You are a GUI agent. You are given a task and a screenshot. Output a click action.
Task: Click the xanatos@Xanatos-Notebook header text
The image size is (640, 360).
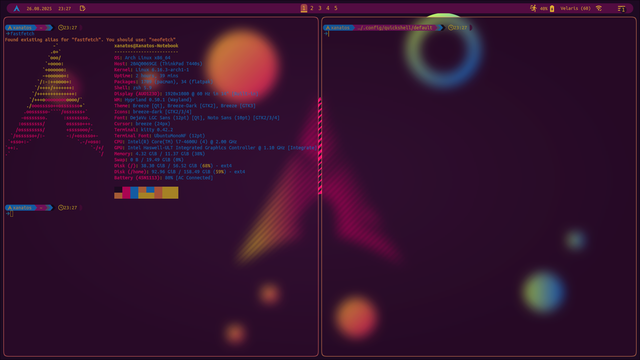[x=146, y=46]
